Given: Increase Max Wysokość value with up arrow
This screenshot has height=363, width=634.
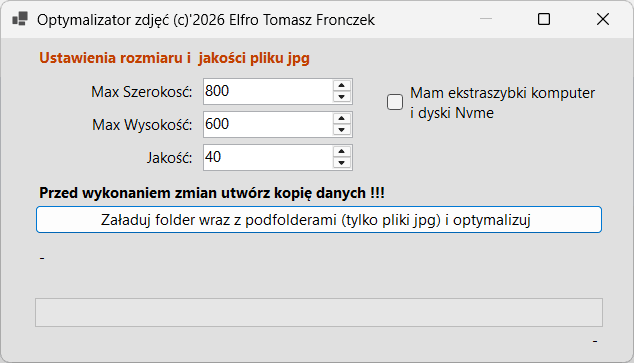Looking at the screenshot, I should pyautogui.click(x=342, y=118).
